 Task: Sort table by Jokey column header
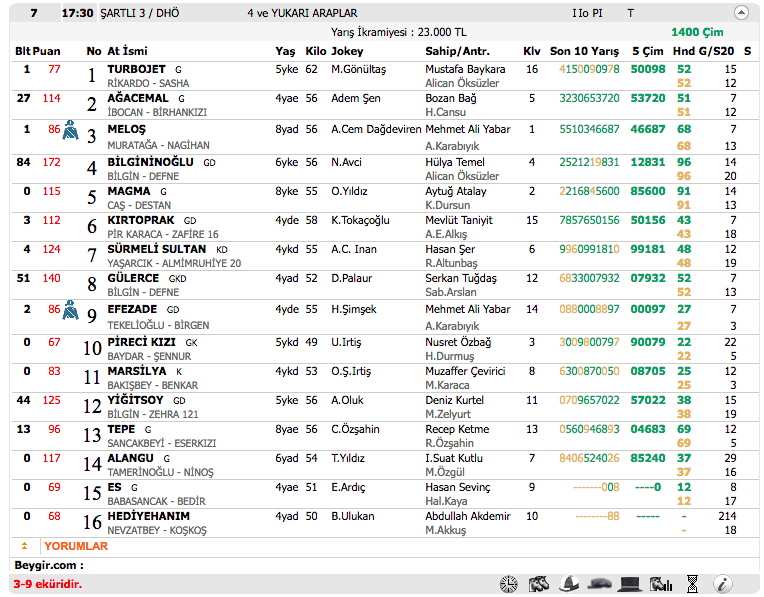347,51
